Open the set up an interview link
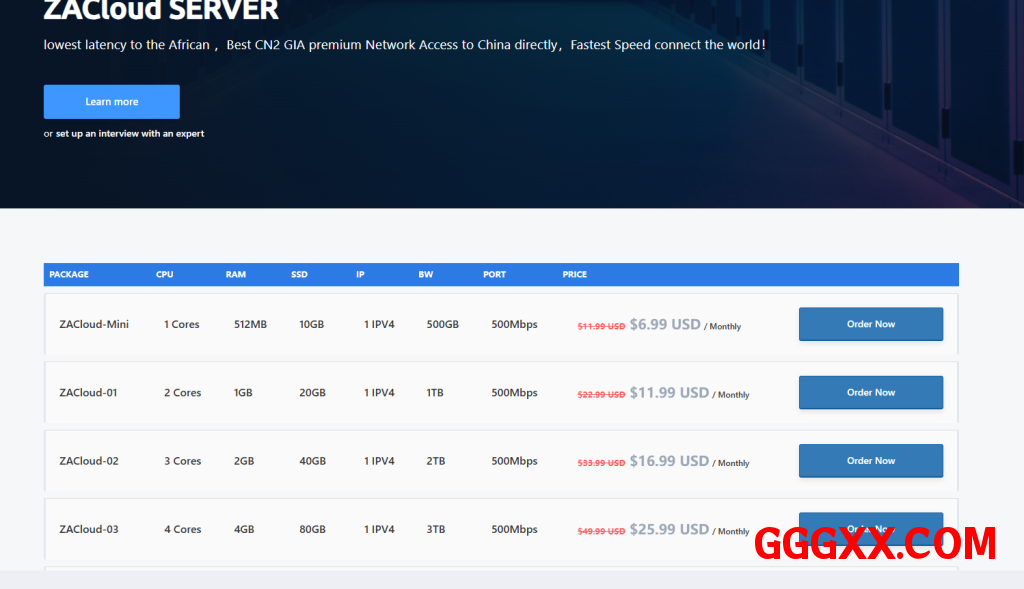Image resolution: width=1024 pixels, height=589 pixels. (x=129, y=134)
